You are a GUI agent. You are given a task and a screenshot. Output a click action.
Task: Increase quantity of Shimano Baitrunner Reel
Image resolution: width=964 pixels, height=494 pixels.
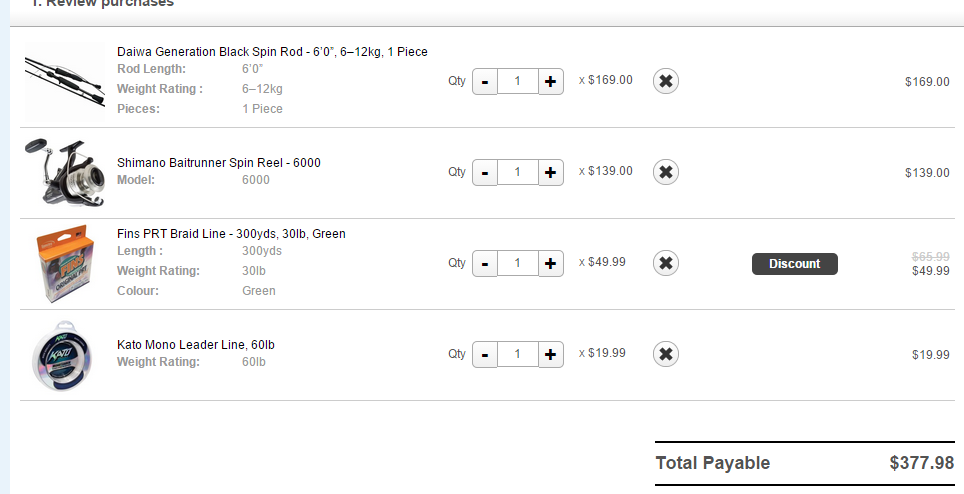[x=550, y=172]
